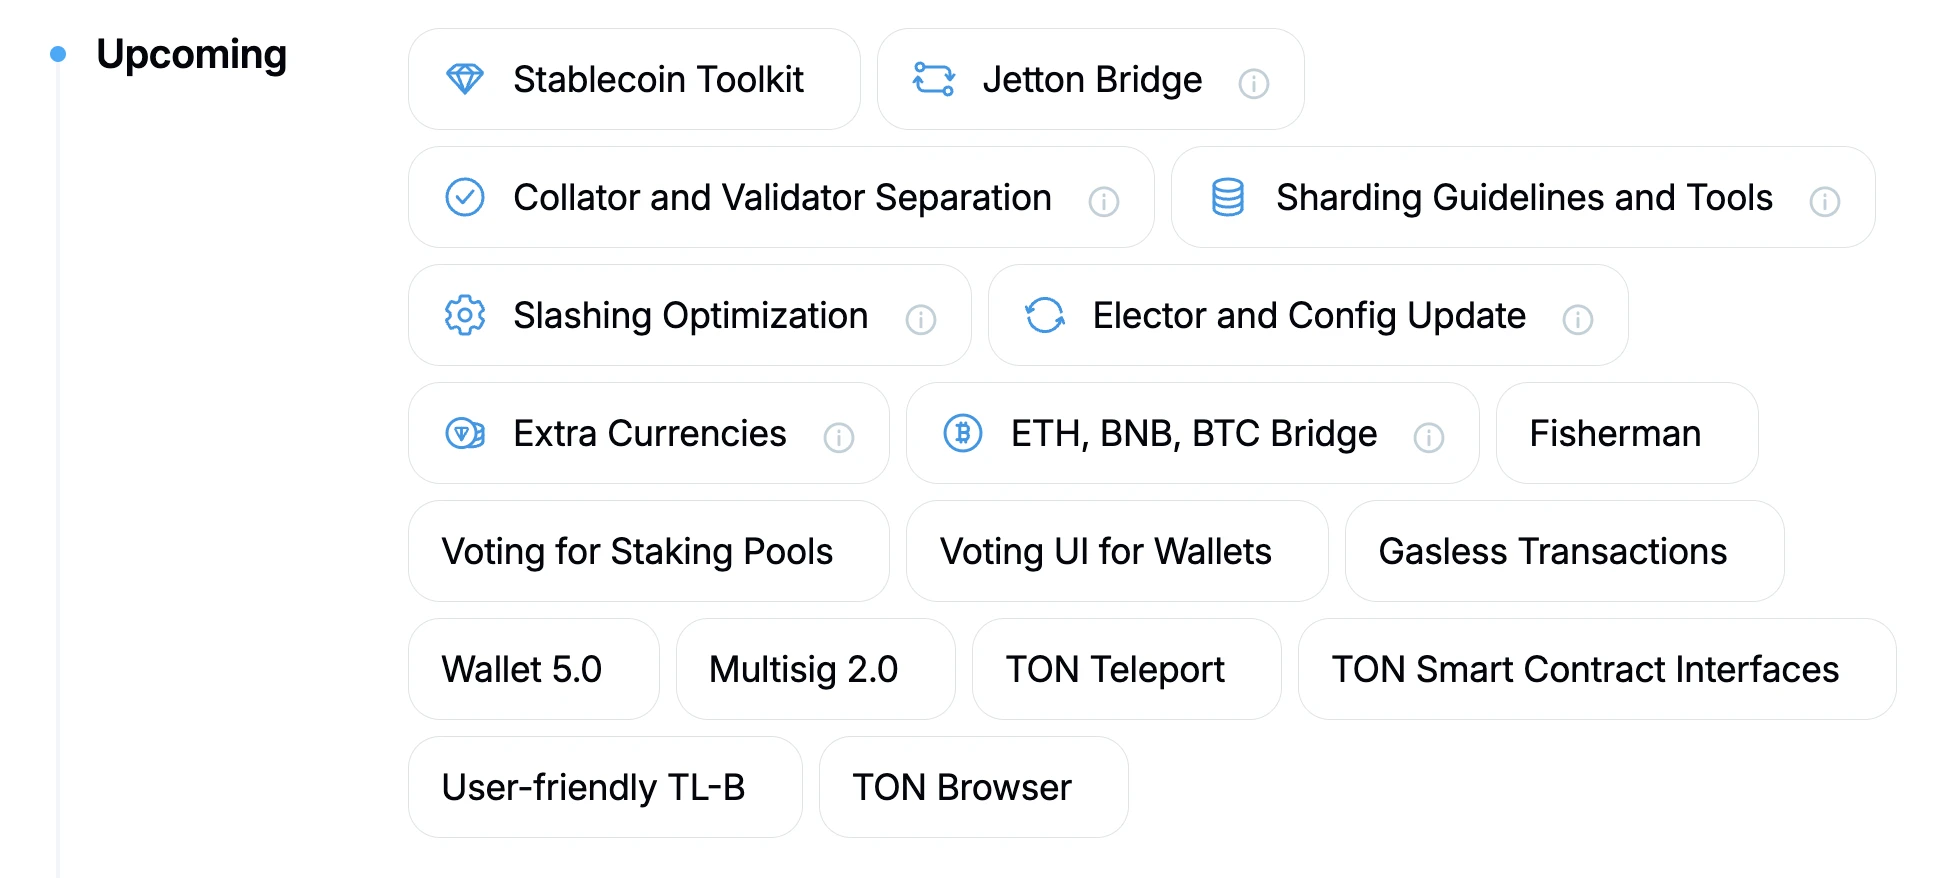Show info for Jetton Bridge

pyautogui.click(x=1254, y=83)
